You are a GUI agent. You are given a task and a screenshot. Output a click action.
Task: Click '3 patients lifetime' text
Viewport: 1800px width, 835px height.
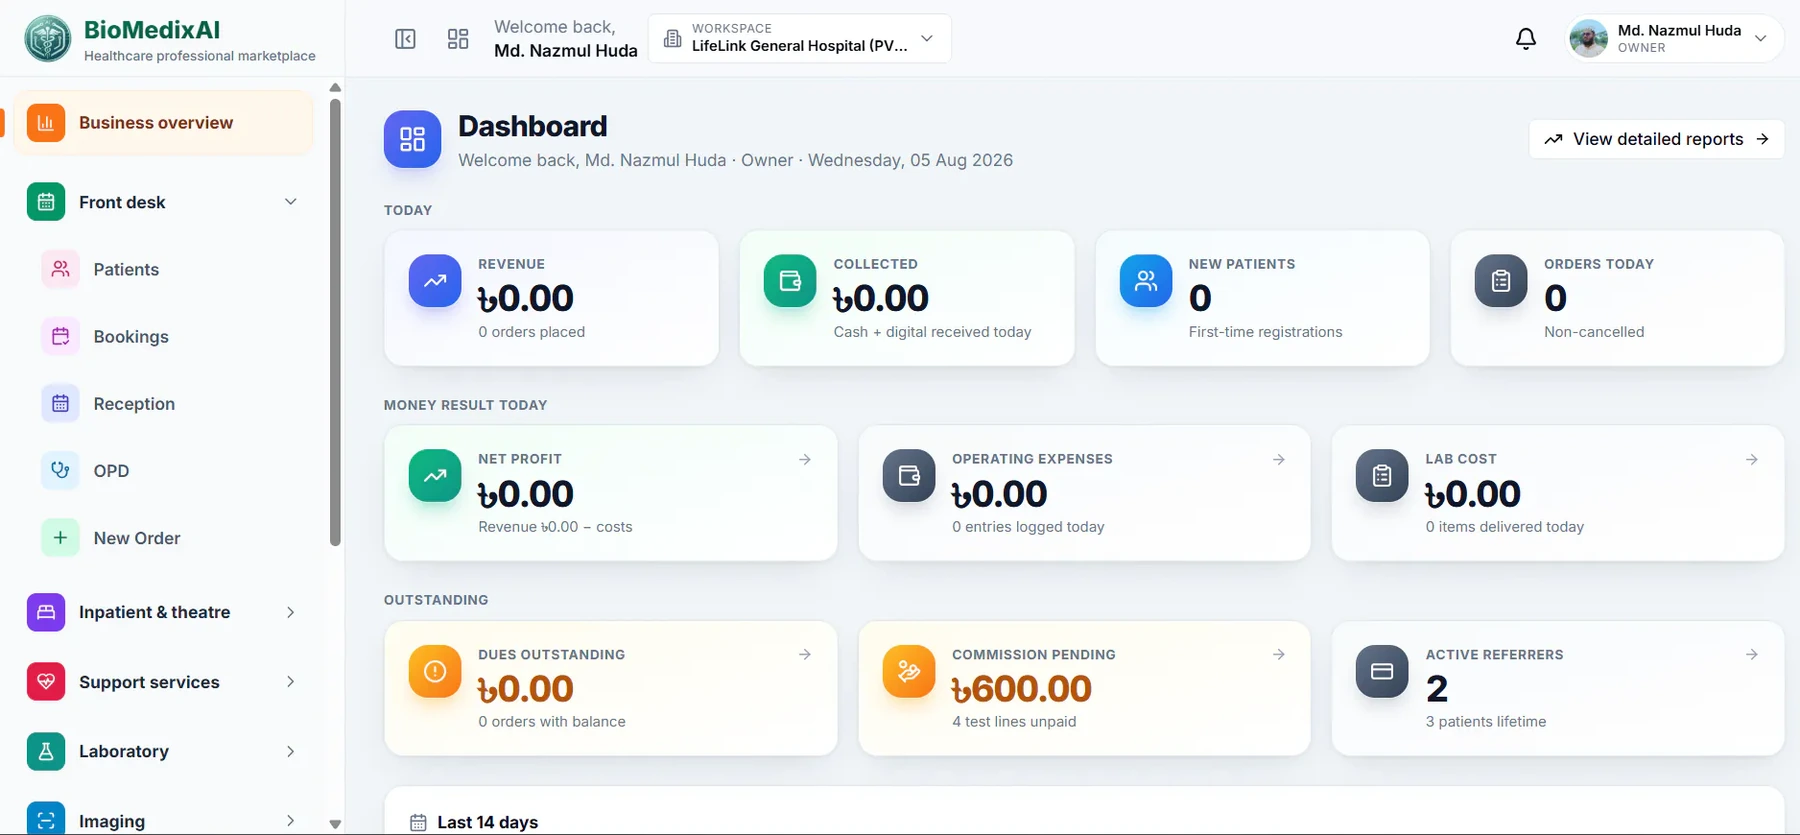(1485, 721)
